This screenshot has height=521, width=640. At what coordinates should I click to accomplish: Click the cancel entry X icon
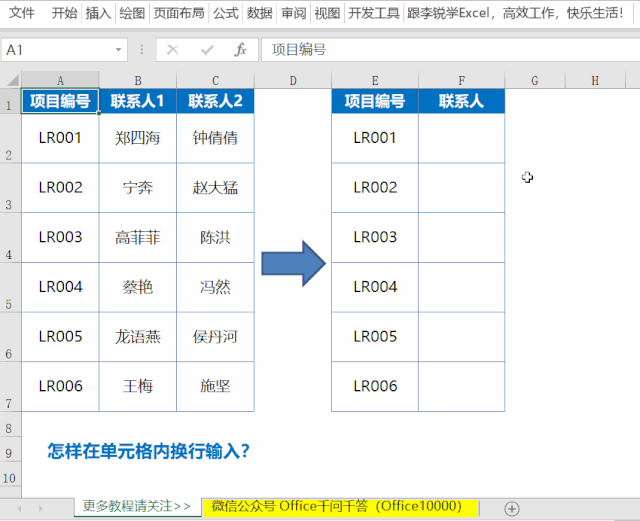[173, 50]
